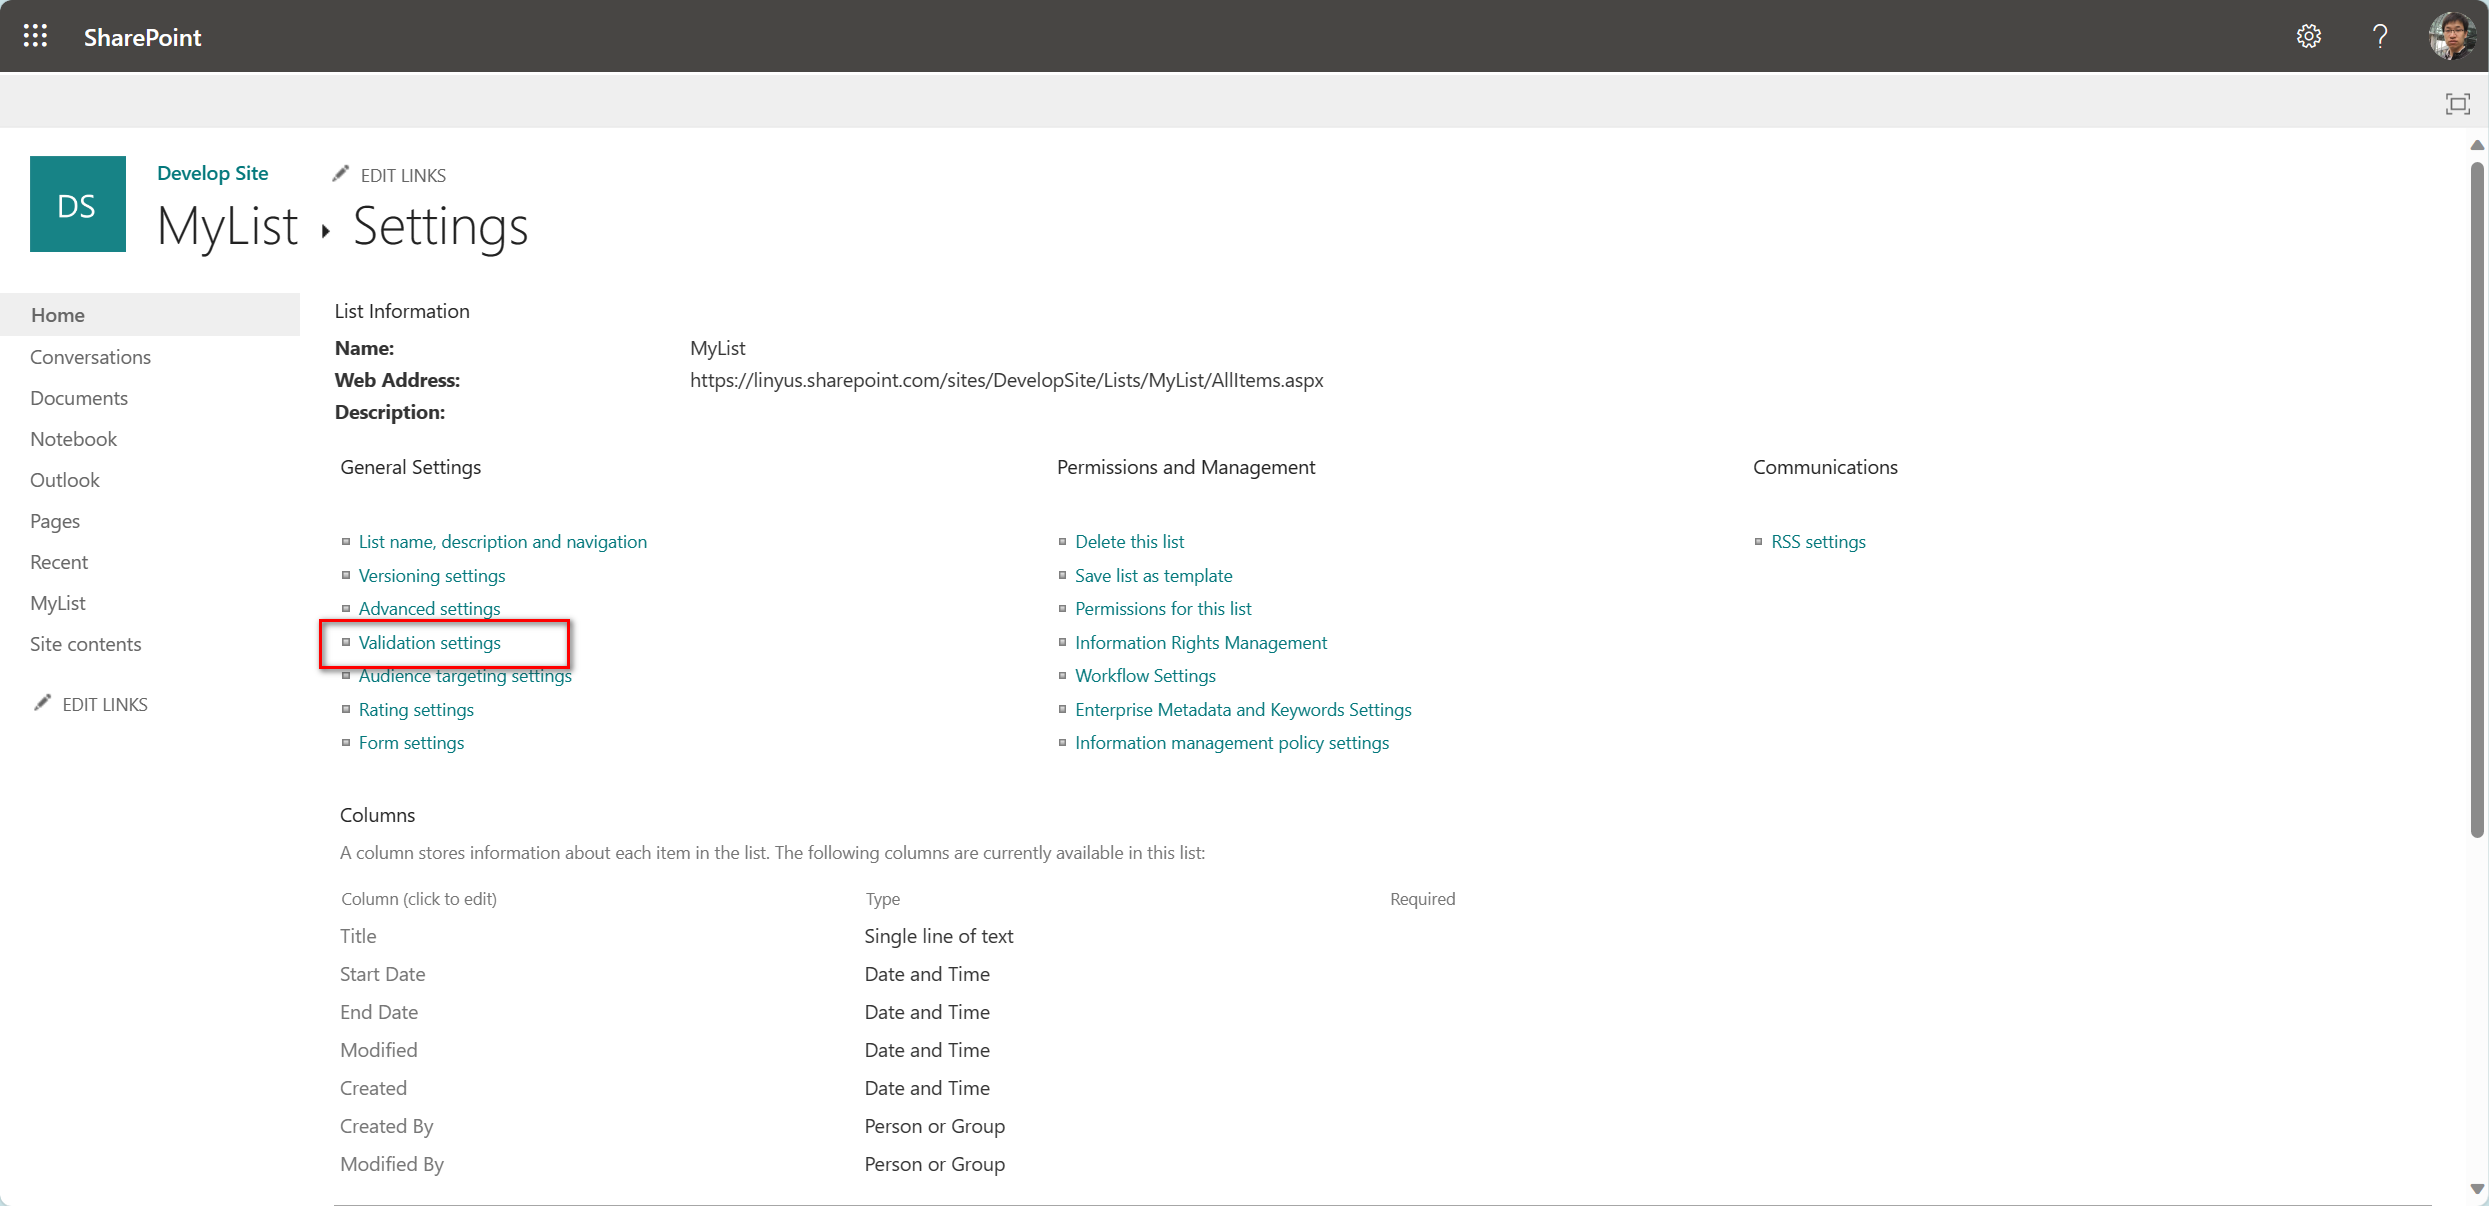
Task: Open RSS settings
Action: [x=1819, y=541]
